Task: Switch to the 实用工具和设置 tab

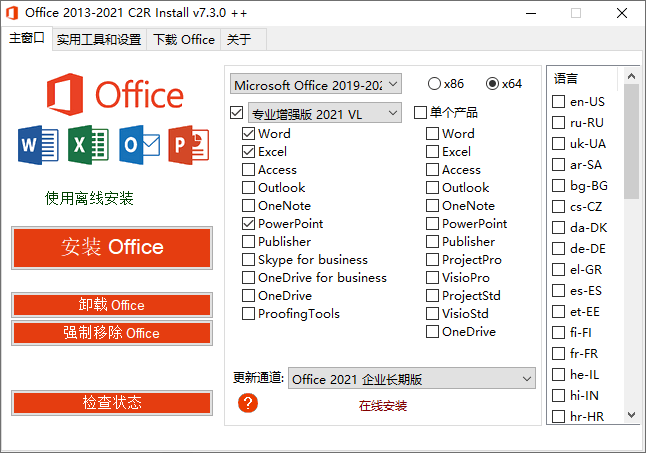Action: tap(99, 40)
